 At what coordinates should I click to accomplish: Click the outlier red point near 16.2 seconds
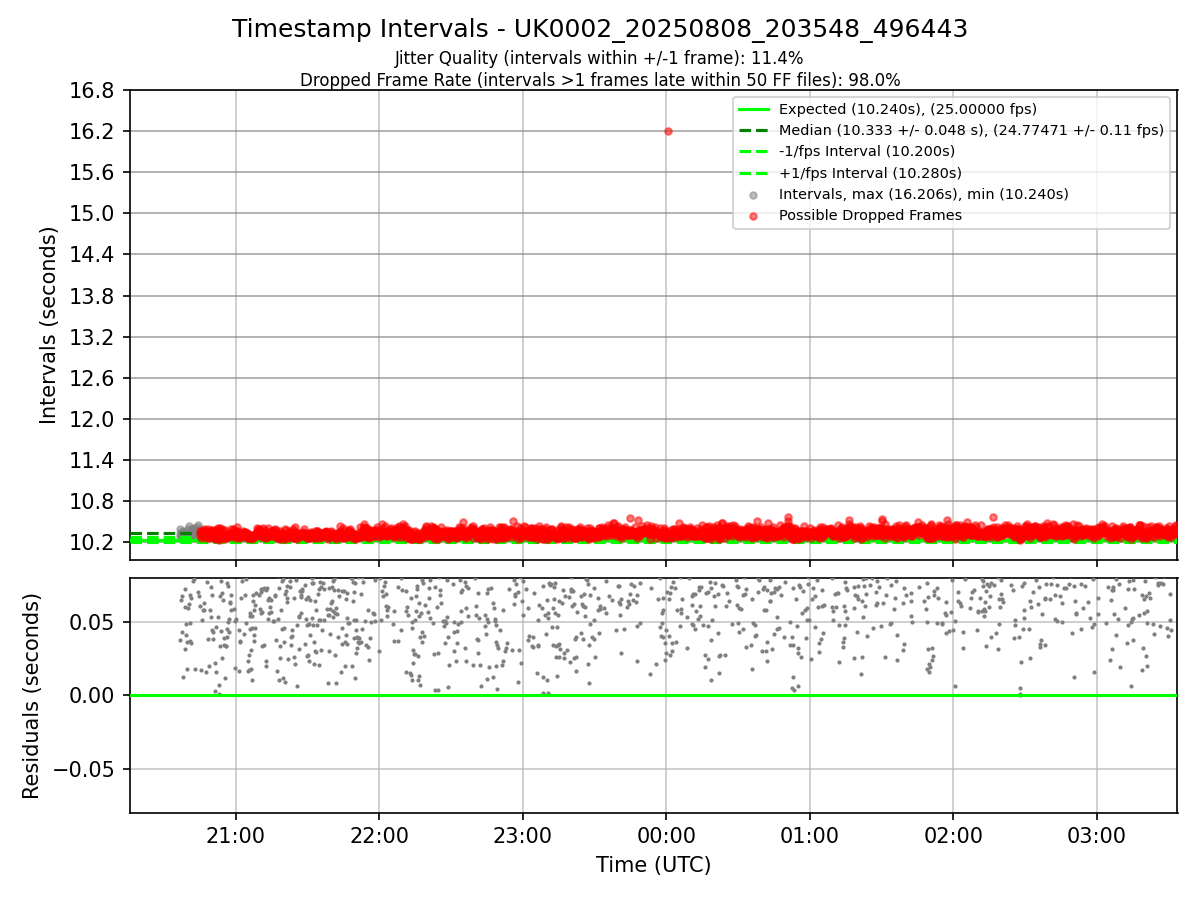(668, 131)
